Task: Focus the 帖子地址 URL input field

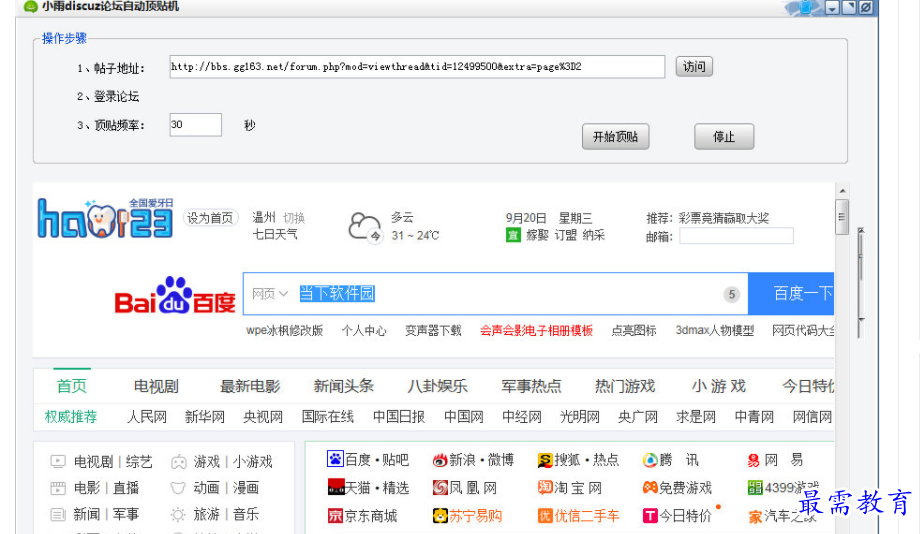Action: 417,67
